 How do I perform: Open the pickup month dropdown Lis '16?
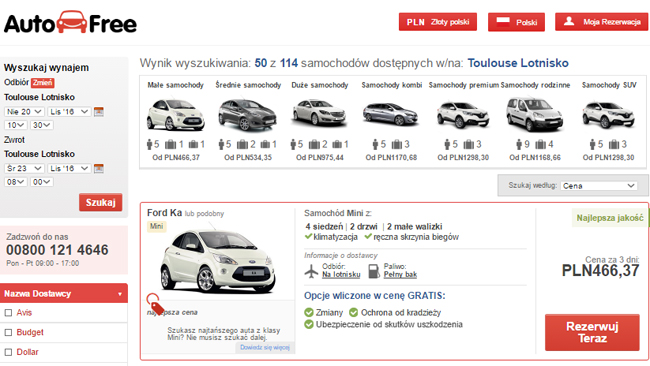tap(69, 111)
